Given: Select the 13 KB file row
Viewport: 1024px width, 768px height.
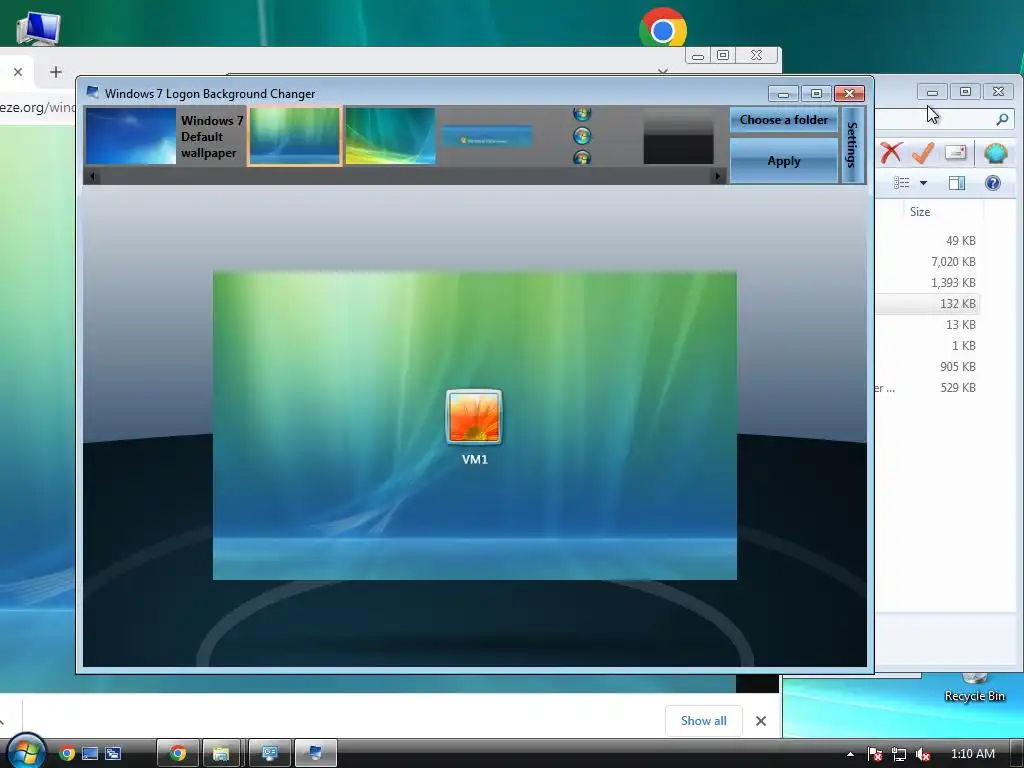Looking at the screenshot, I should tap(927, 325).
